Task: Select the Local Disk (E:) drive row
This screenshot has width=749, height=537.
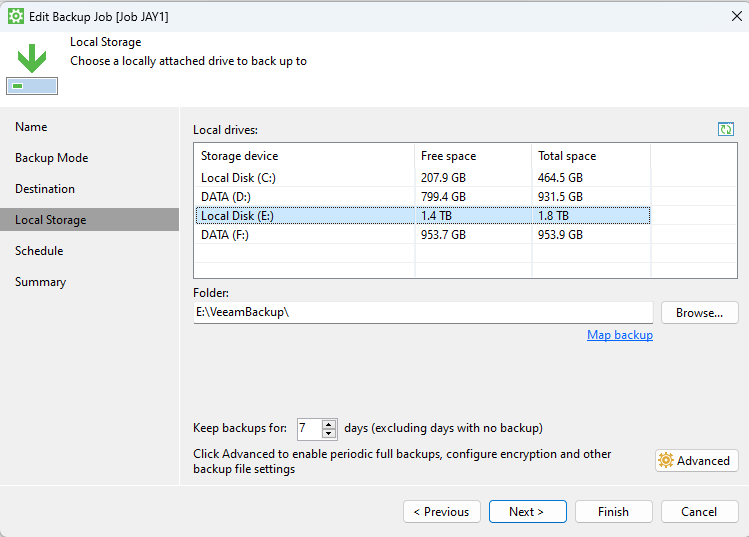Action: pos(422,216)
